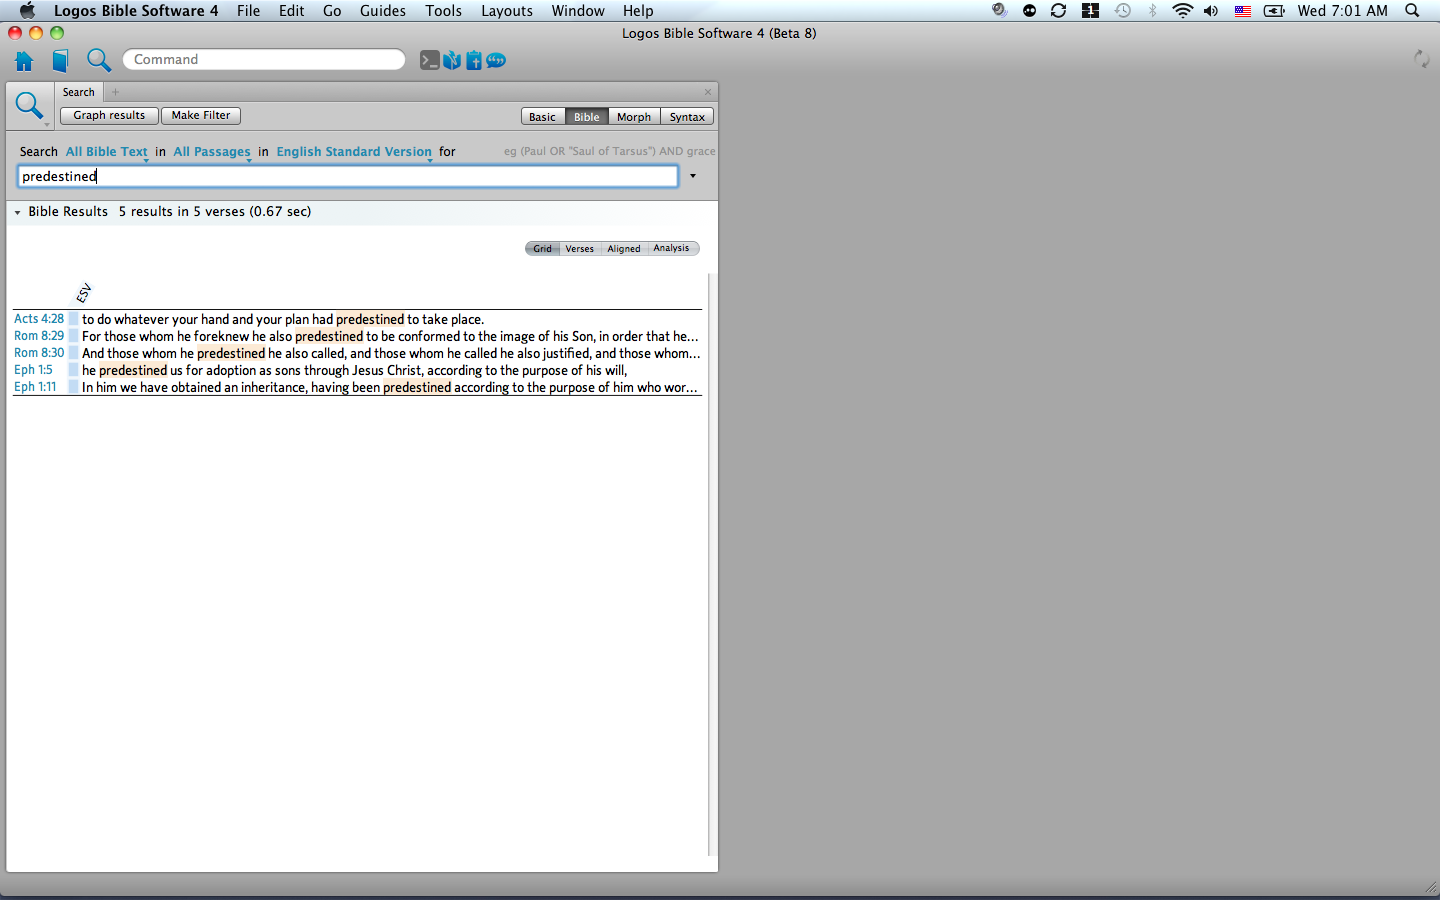Viewport: 1440px width, 900px height.
Task: Click the ESV grid cell for Acts 4:28
Action: coord(73,319)
